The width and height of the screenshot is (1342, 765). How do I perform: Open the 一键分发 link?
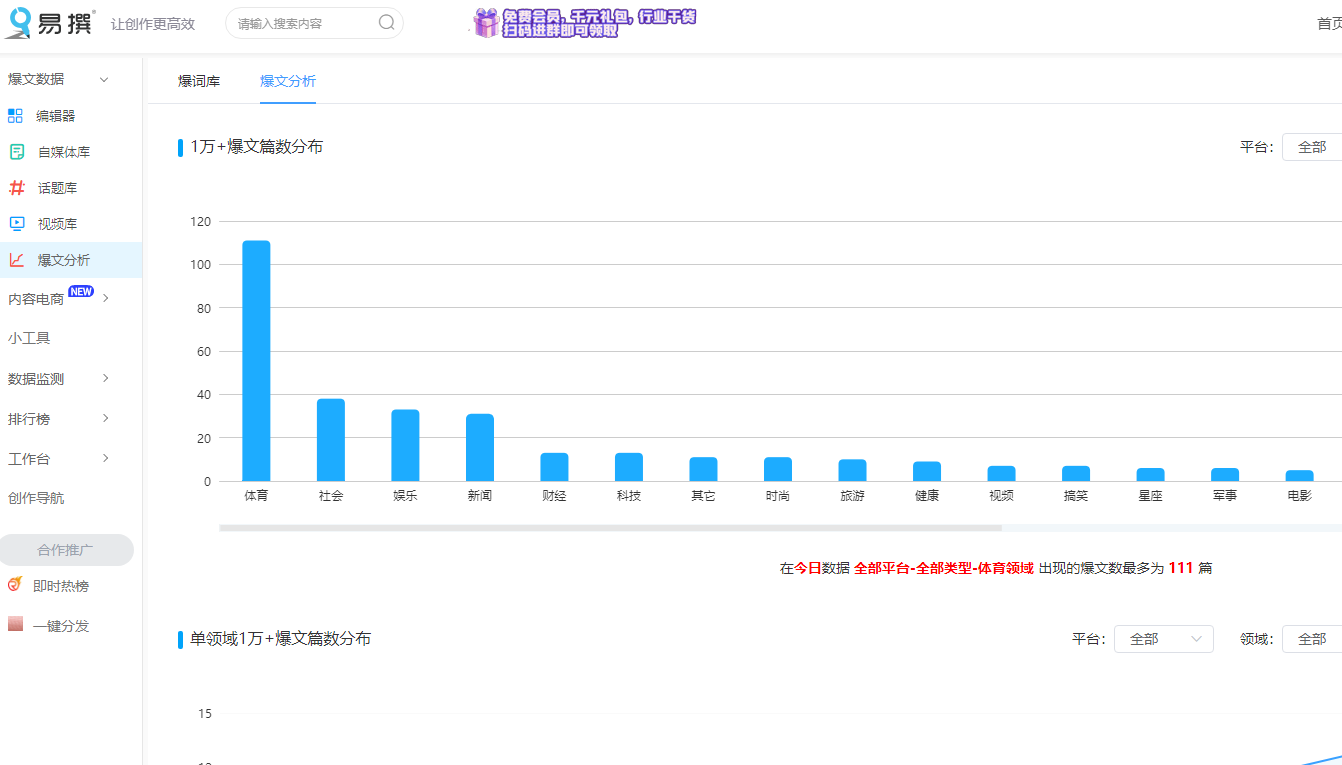pos(61,626)
